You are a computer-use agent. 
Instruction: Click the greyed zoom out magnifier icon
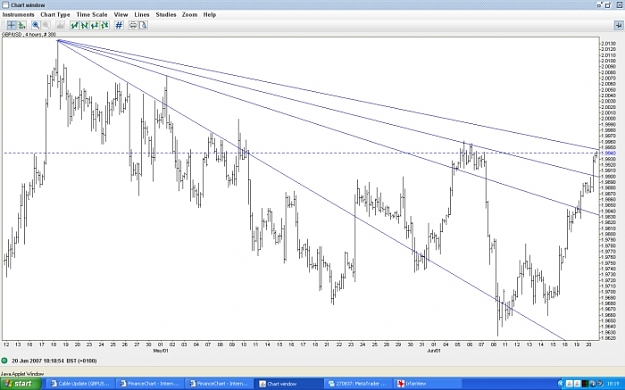tap(46, 26)
